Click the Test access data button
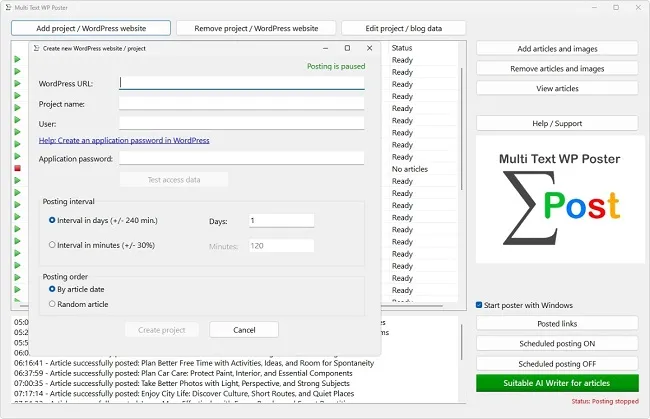Viewport: 650px width, 419px height. [x=174, y=180]
